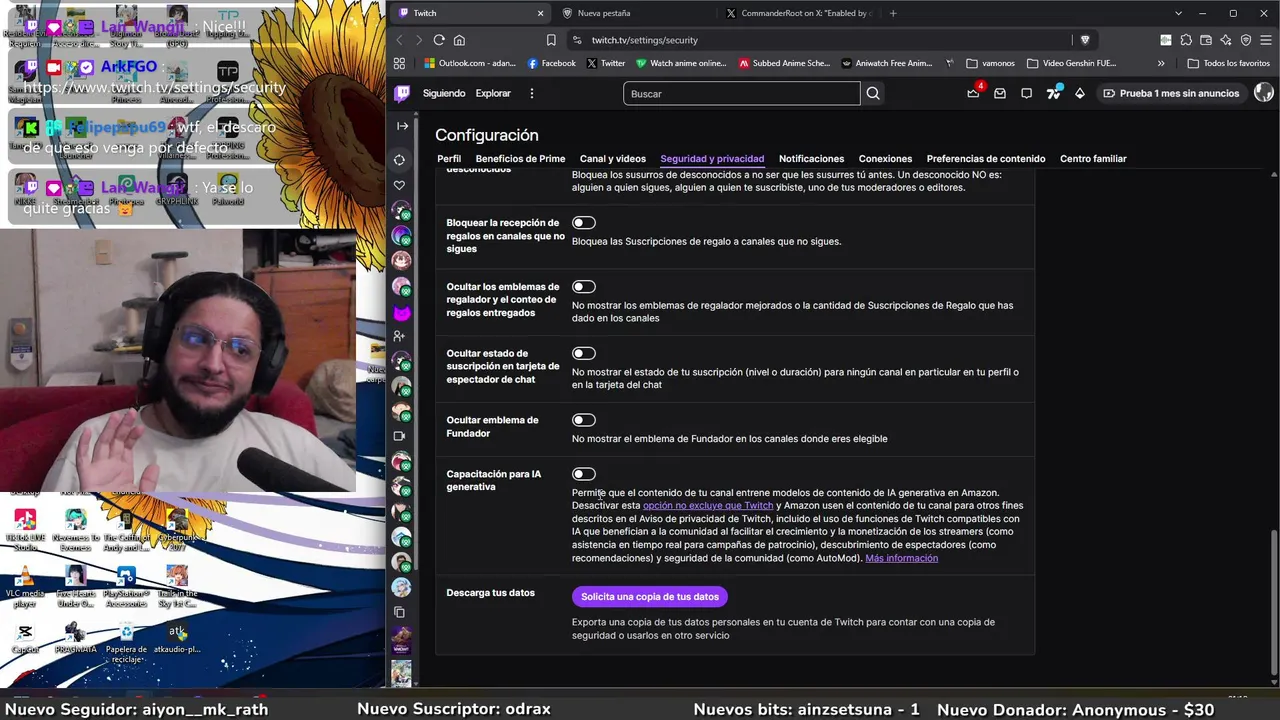Open Preferencias de contenido tab
Image resolution: width=1280 pixels, height=720 pixels.
(x=986, y=158)
